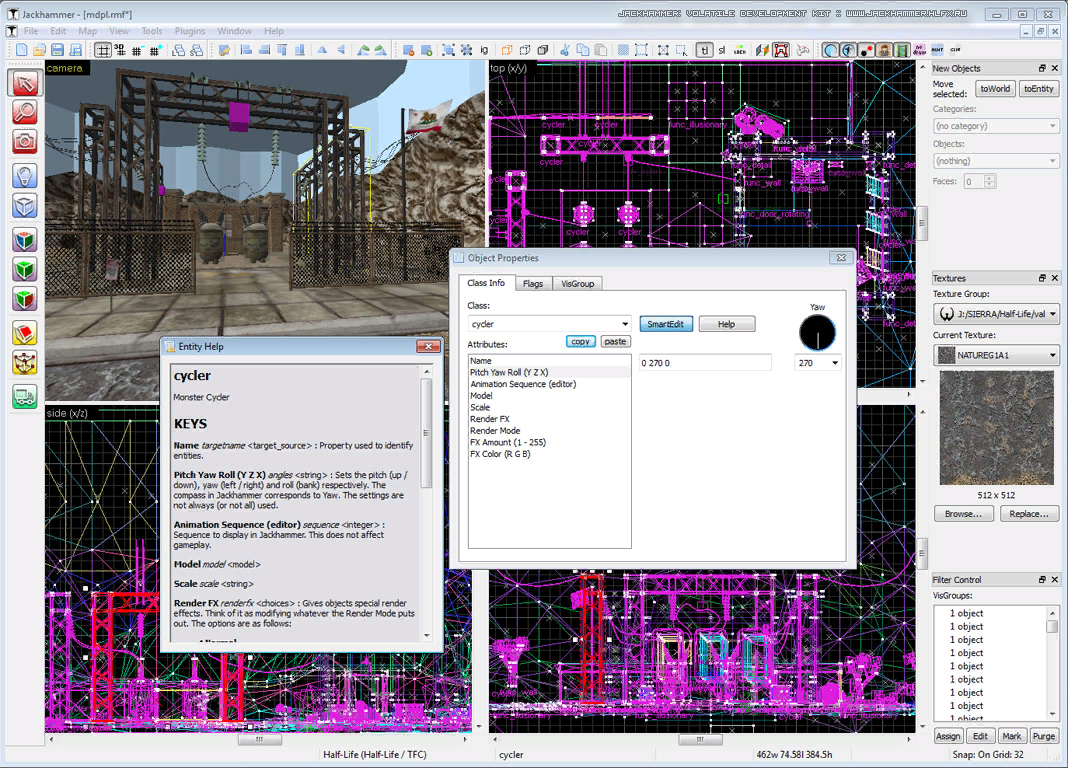Image resolution: width=1068 pixels, height=768 pixels.
Task: Click the Flip horizontally icon
Action: tap(322, 50)
